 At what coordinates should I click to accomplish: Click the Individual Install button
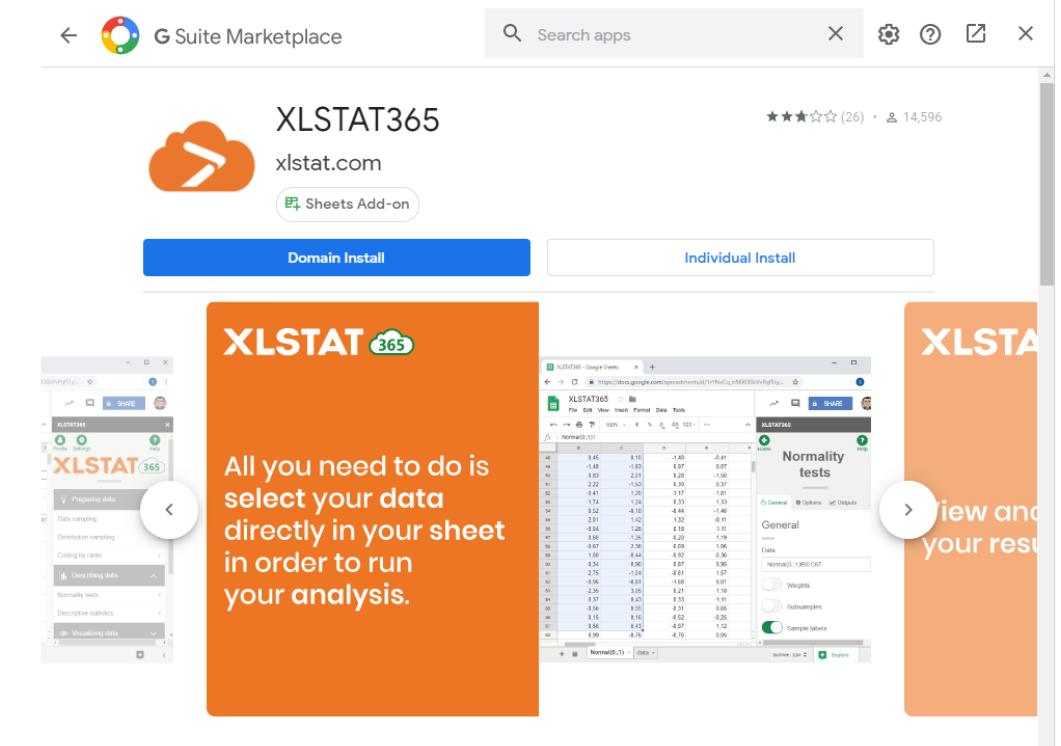coord(739,258)
